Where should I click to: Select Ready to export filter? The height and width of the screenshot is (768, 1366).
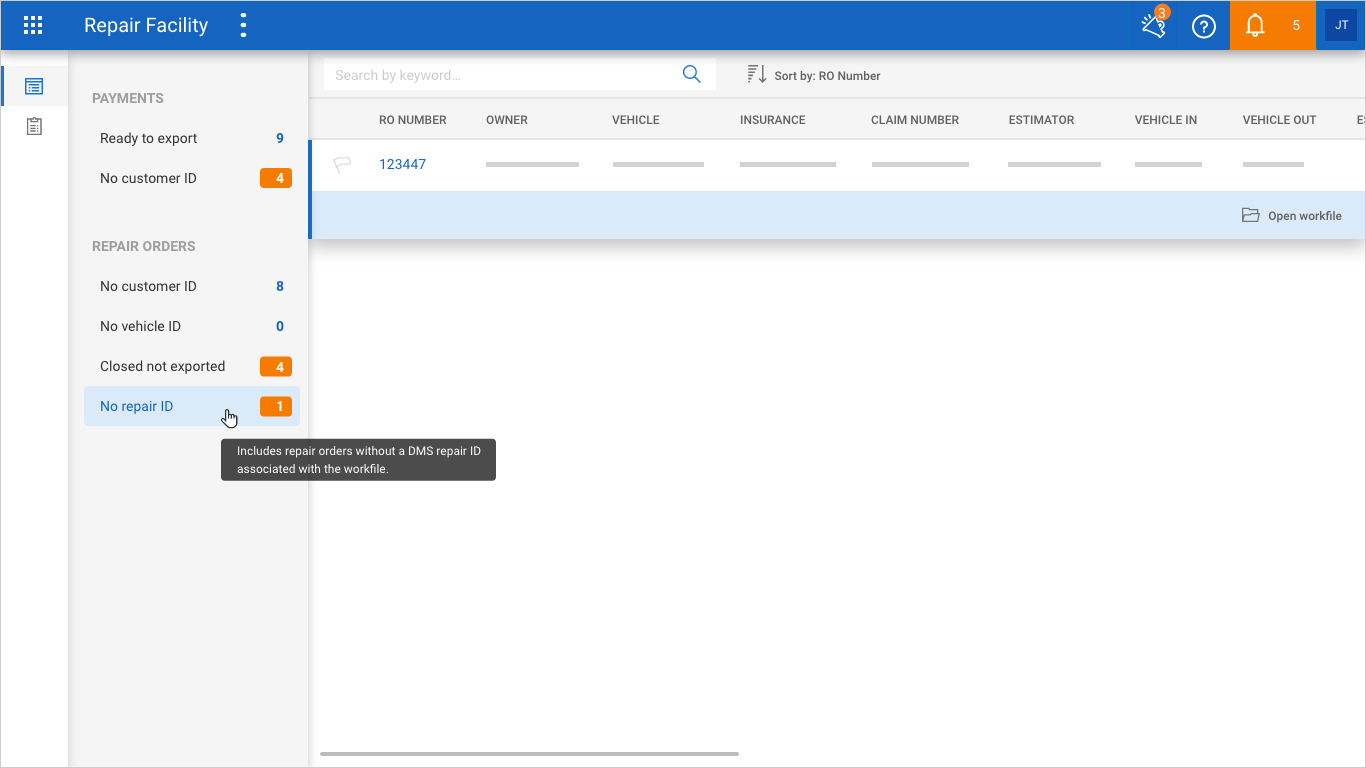[x=149, y=138]
